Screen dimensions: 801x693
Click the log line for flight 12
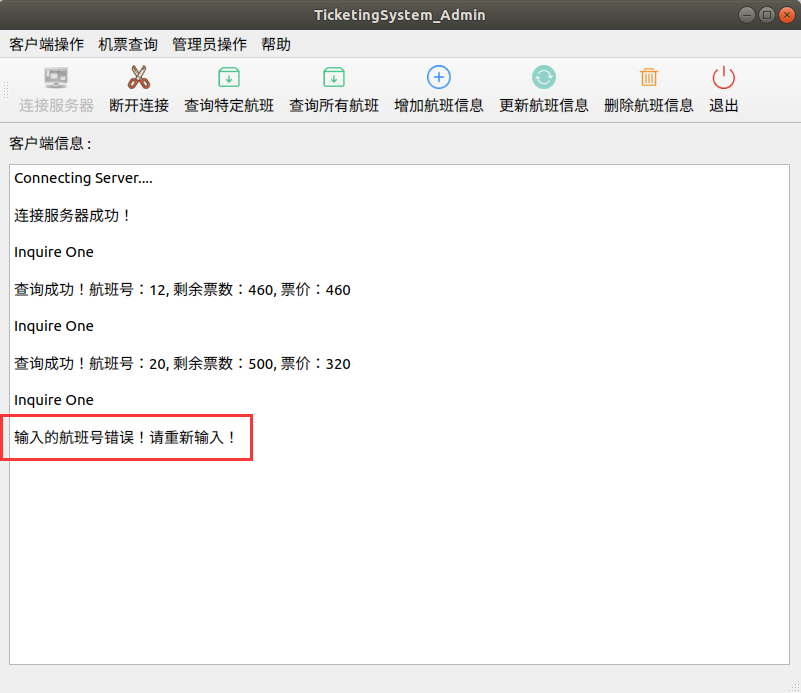tap(182, 290)
